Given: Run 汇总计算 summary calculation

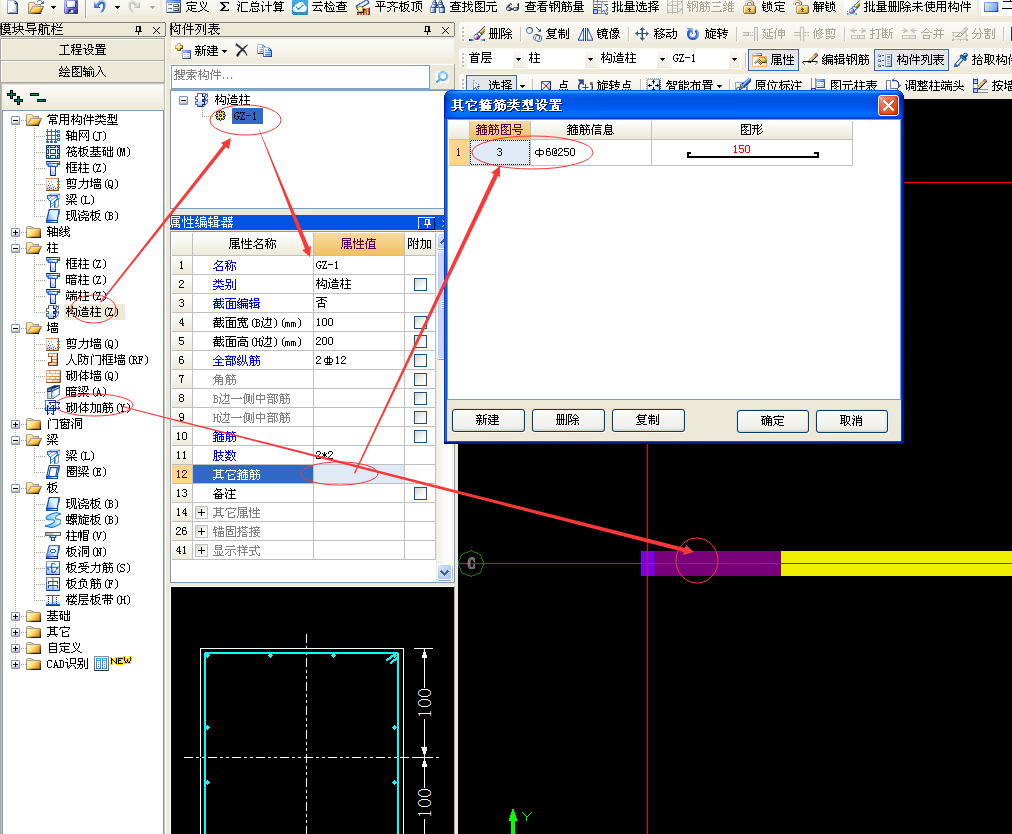Looking at the screenshot, I should tap(252, 7).
